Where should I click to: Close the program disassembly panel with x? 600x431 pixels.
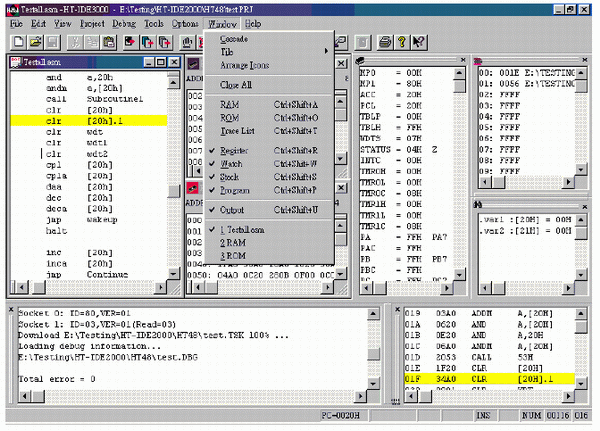(397, 309)
